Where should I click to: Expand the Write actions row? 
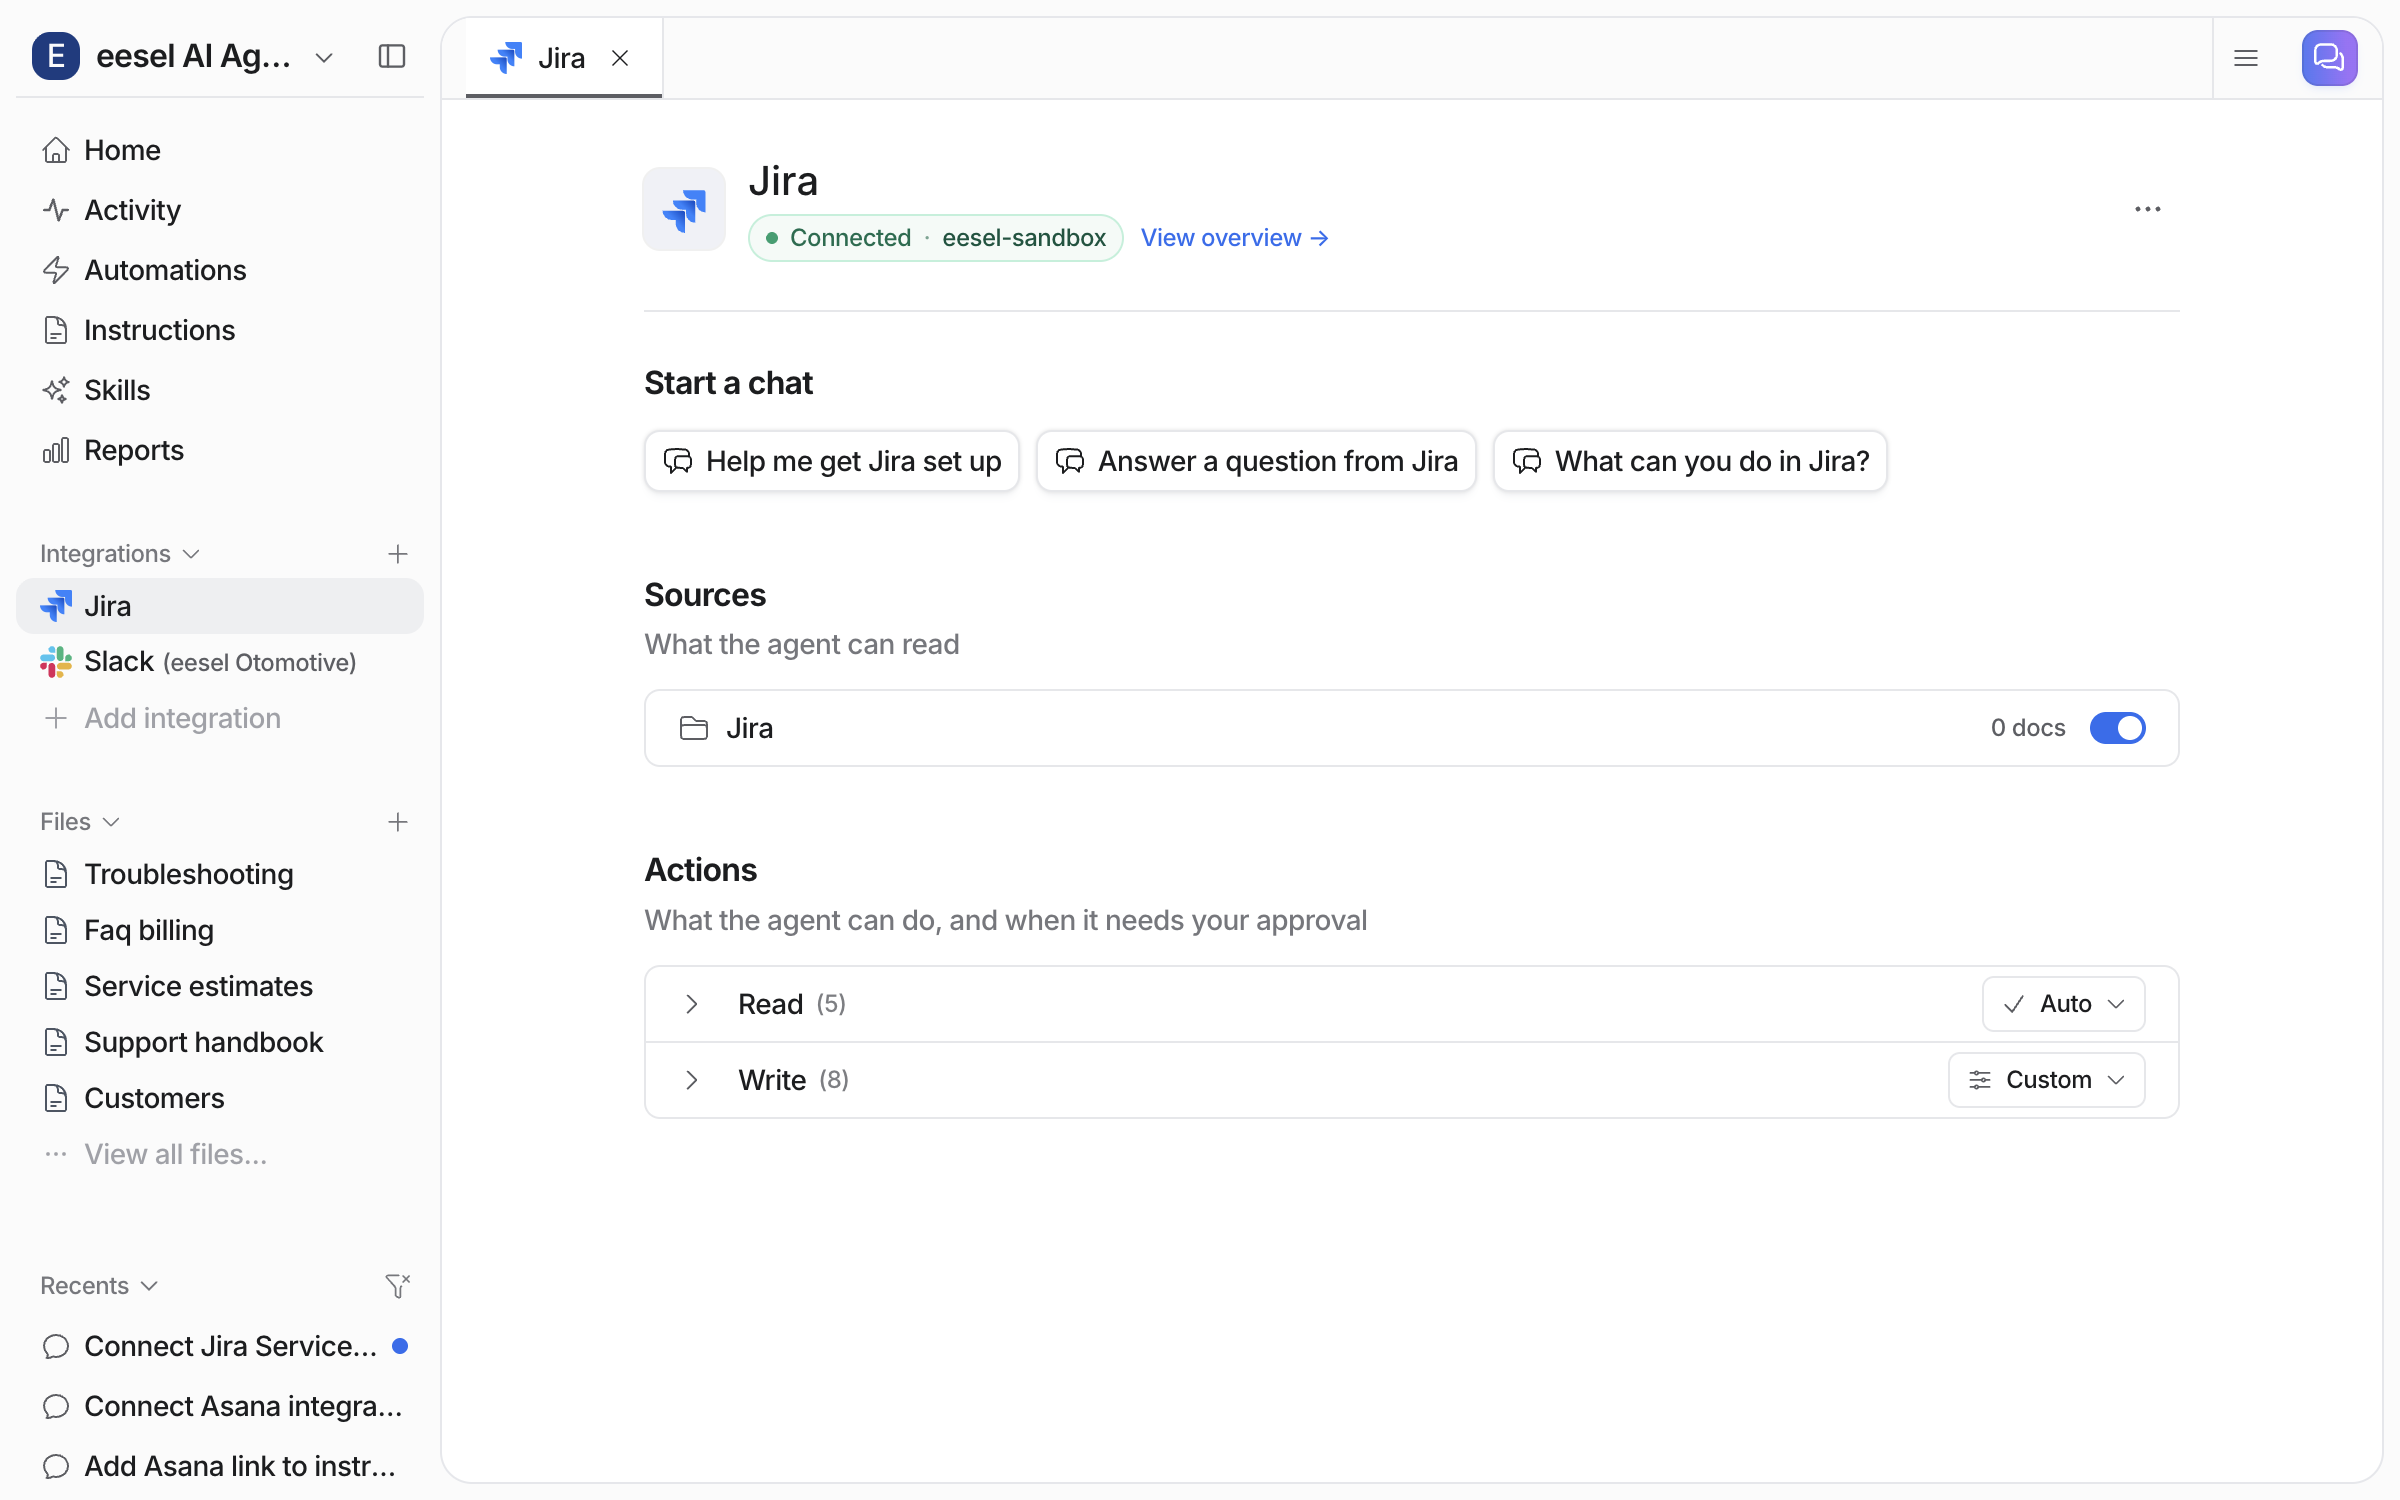[692, 1080]
